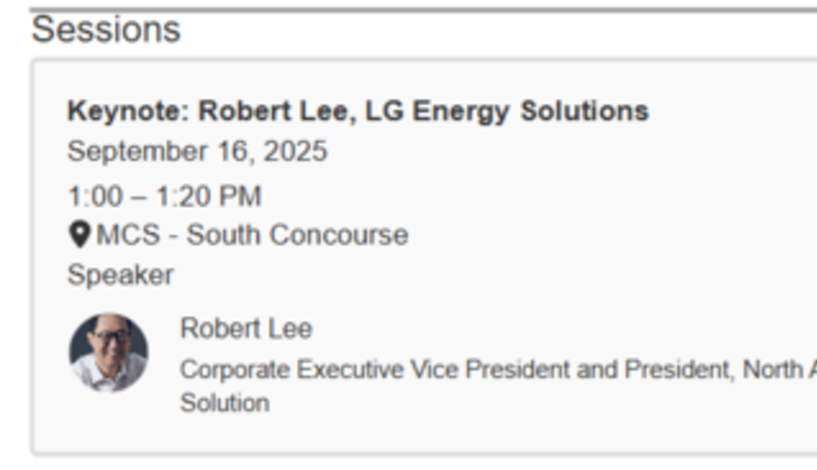Click the word North in the speaker title
Image resolution: width=817 pixels, height=470 pixels.
[x=773, y=369]
